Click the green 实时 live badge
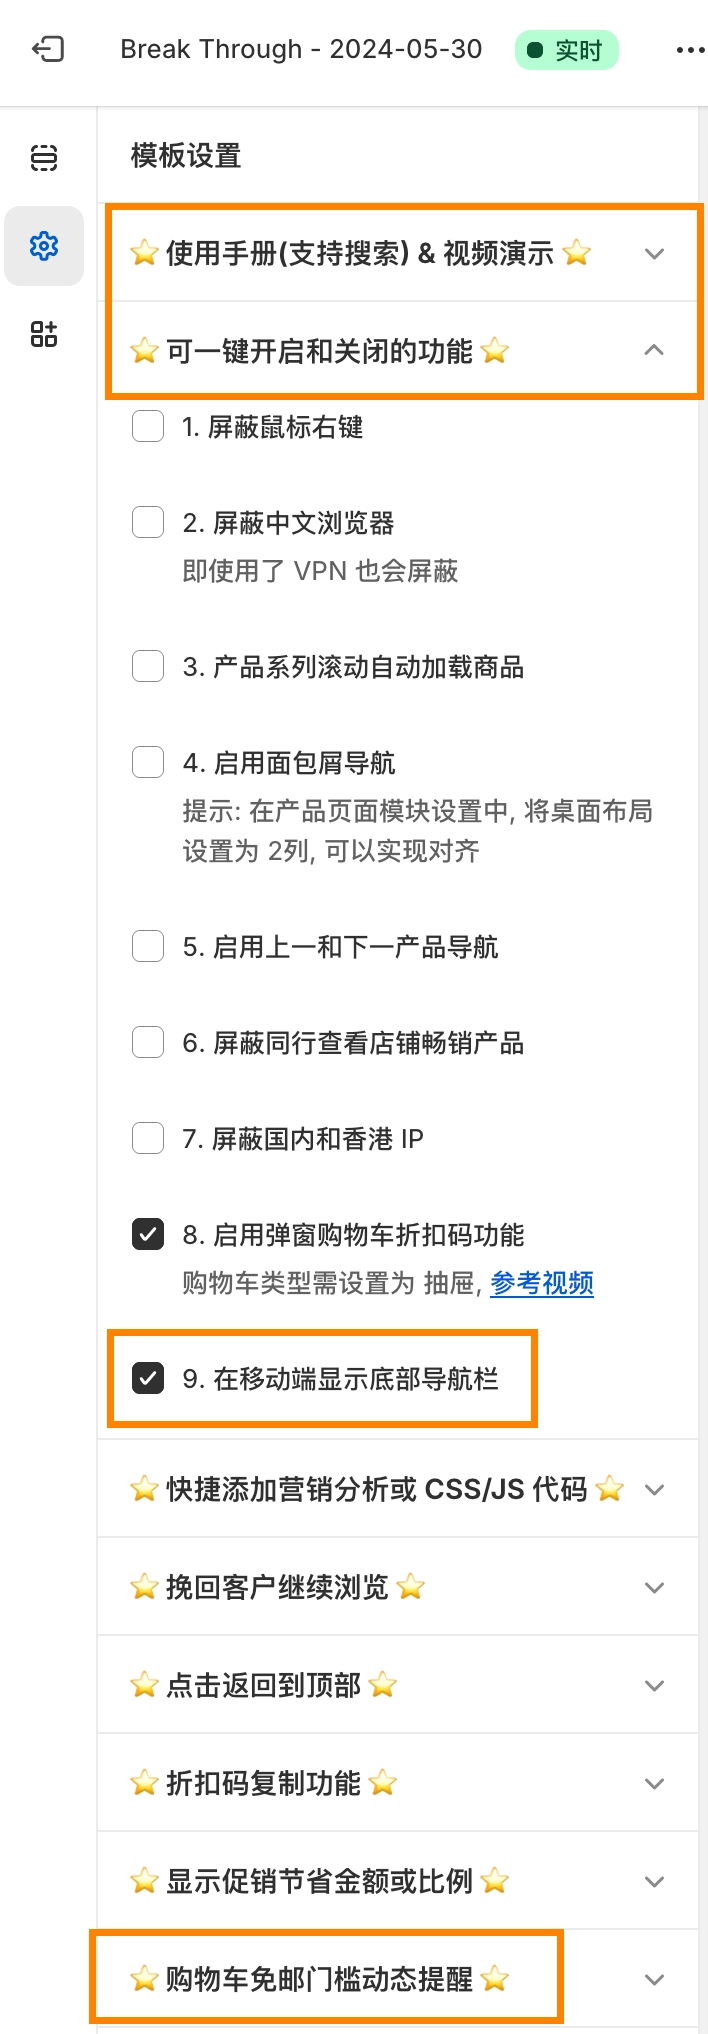708x2034 pixels. pos(566,48)
